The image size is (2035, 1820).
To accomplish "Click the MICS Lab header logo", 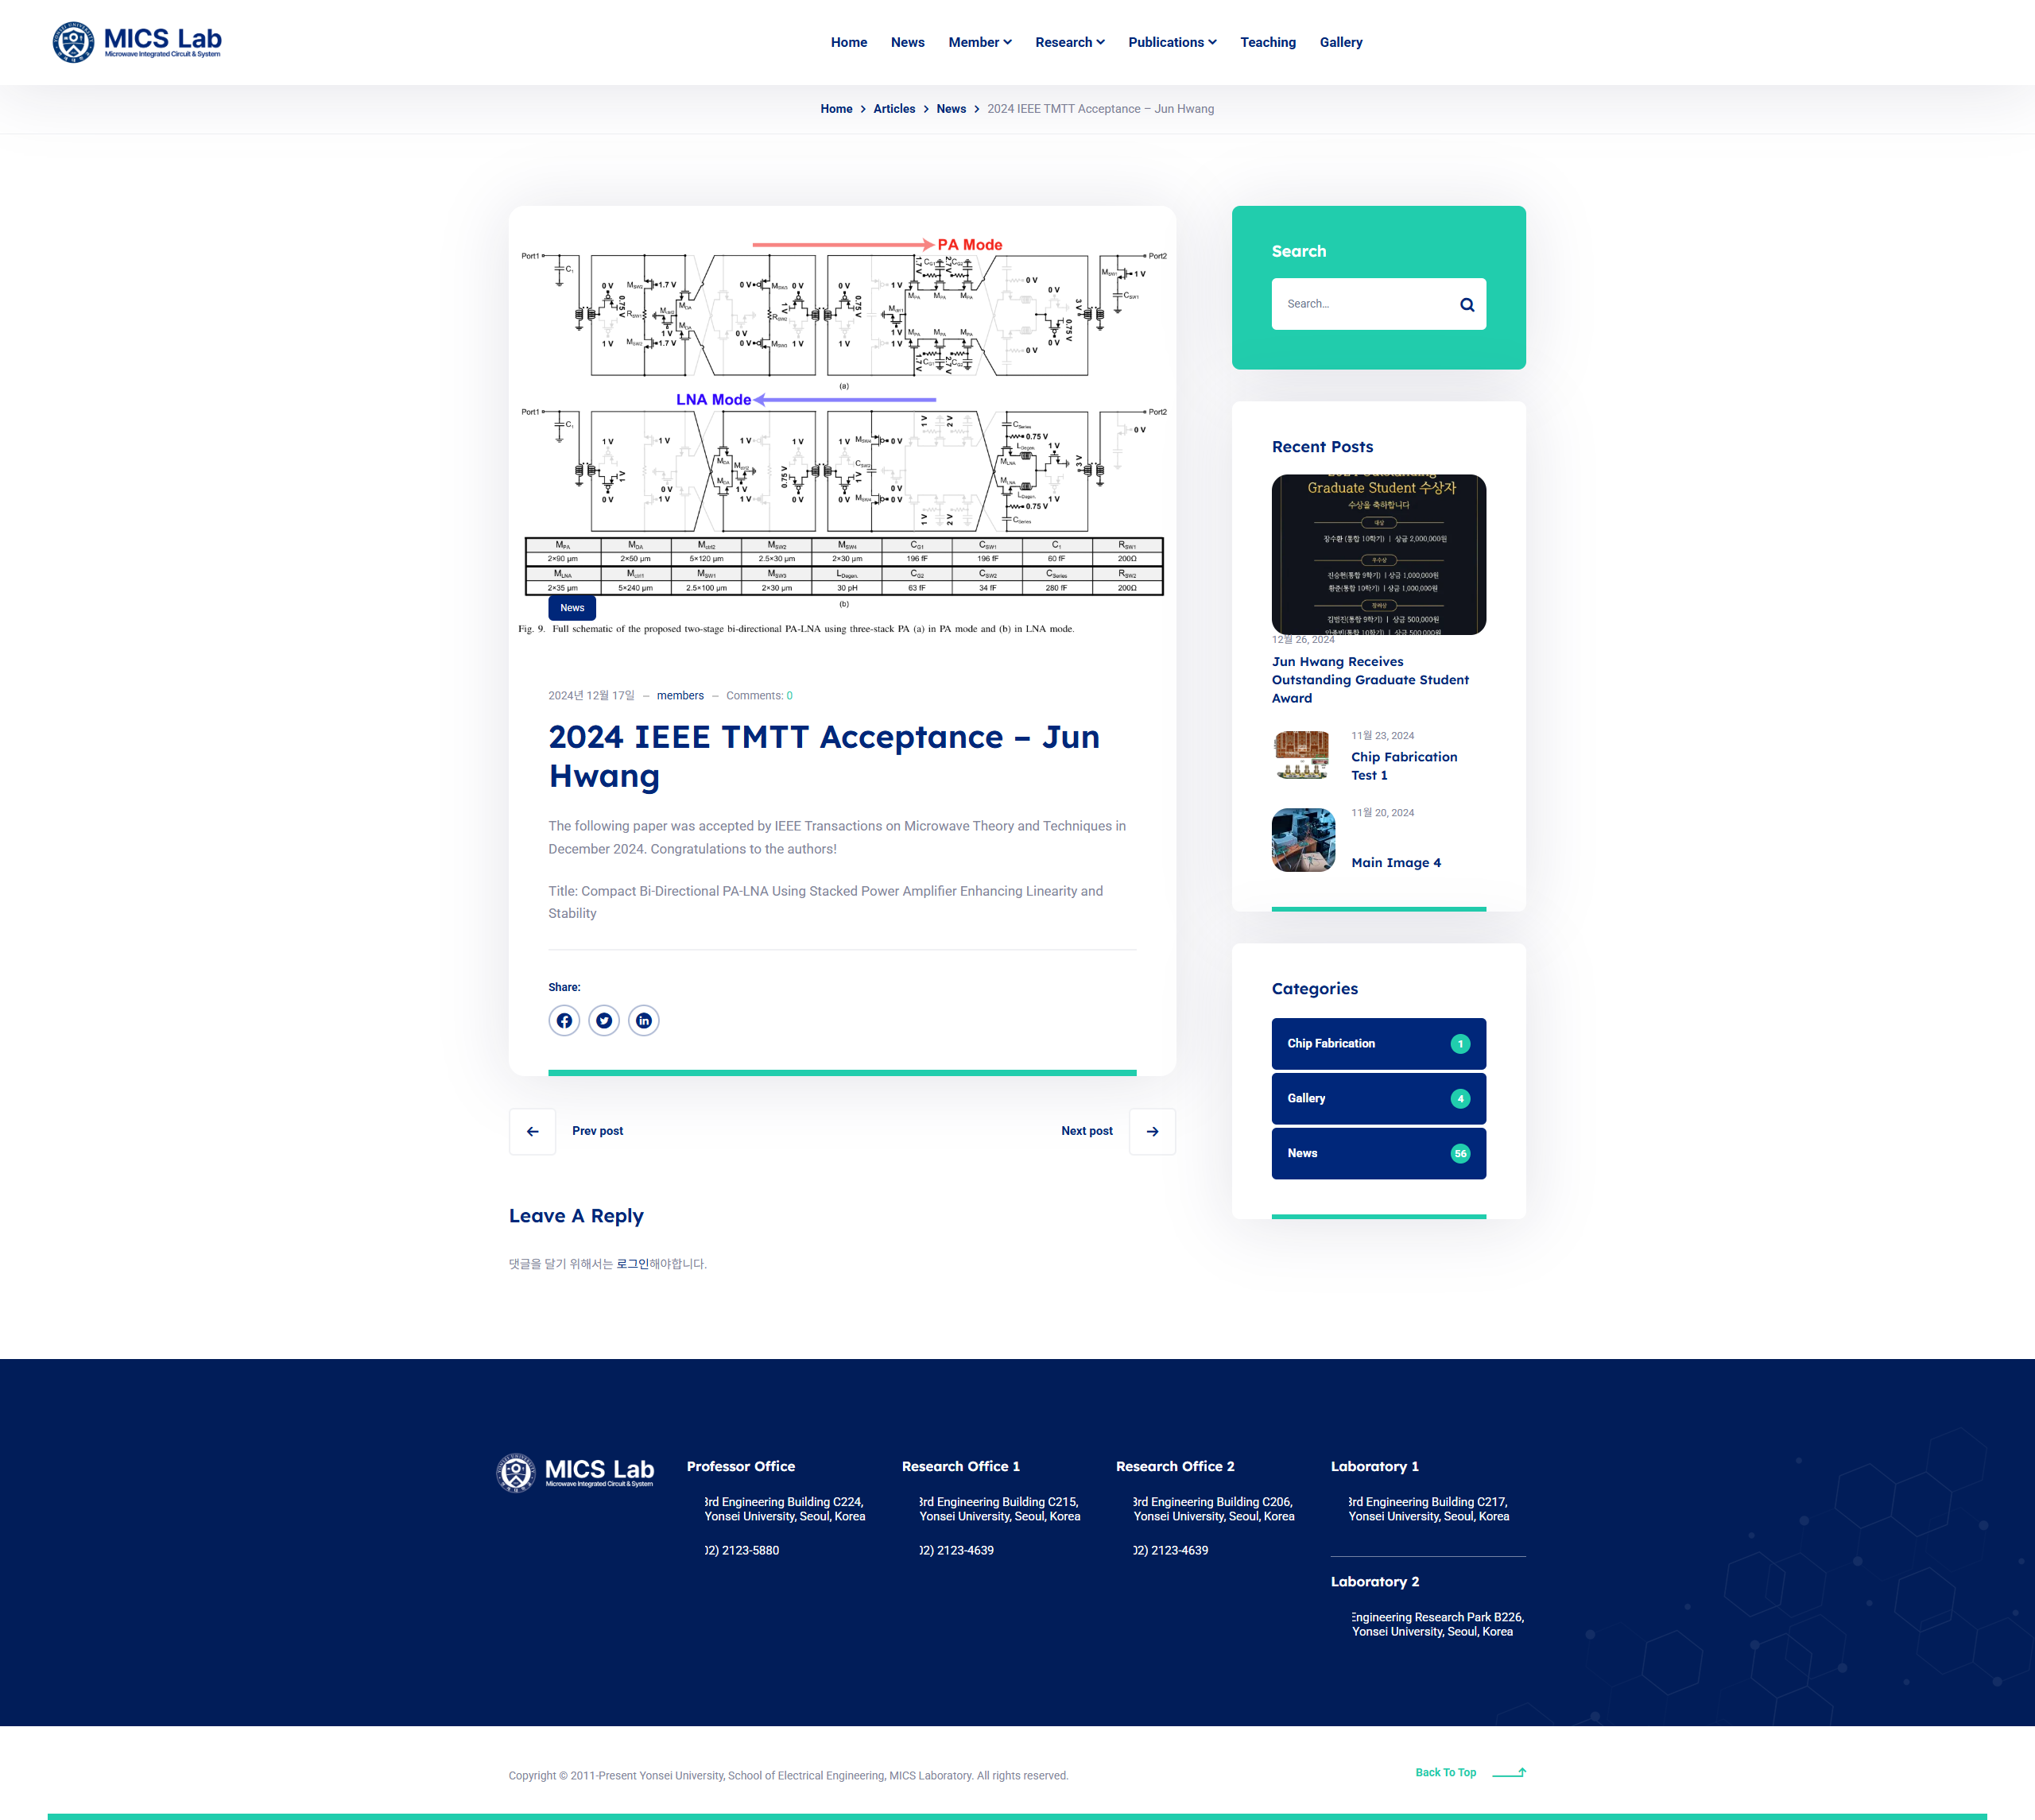I will pyautogui.click(x=137, y=42).
